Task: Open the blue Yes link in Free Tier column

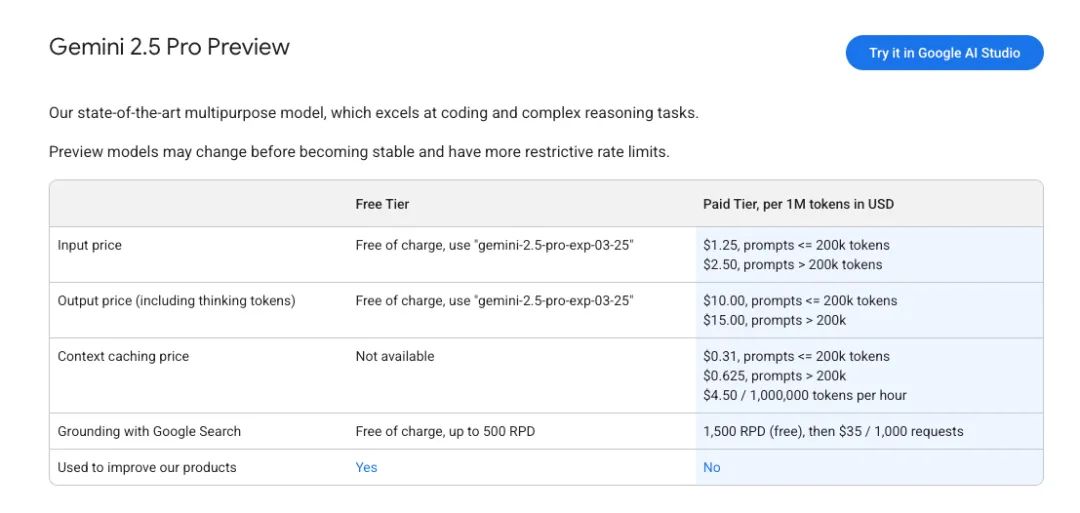Action: 366,467
